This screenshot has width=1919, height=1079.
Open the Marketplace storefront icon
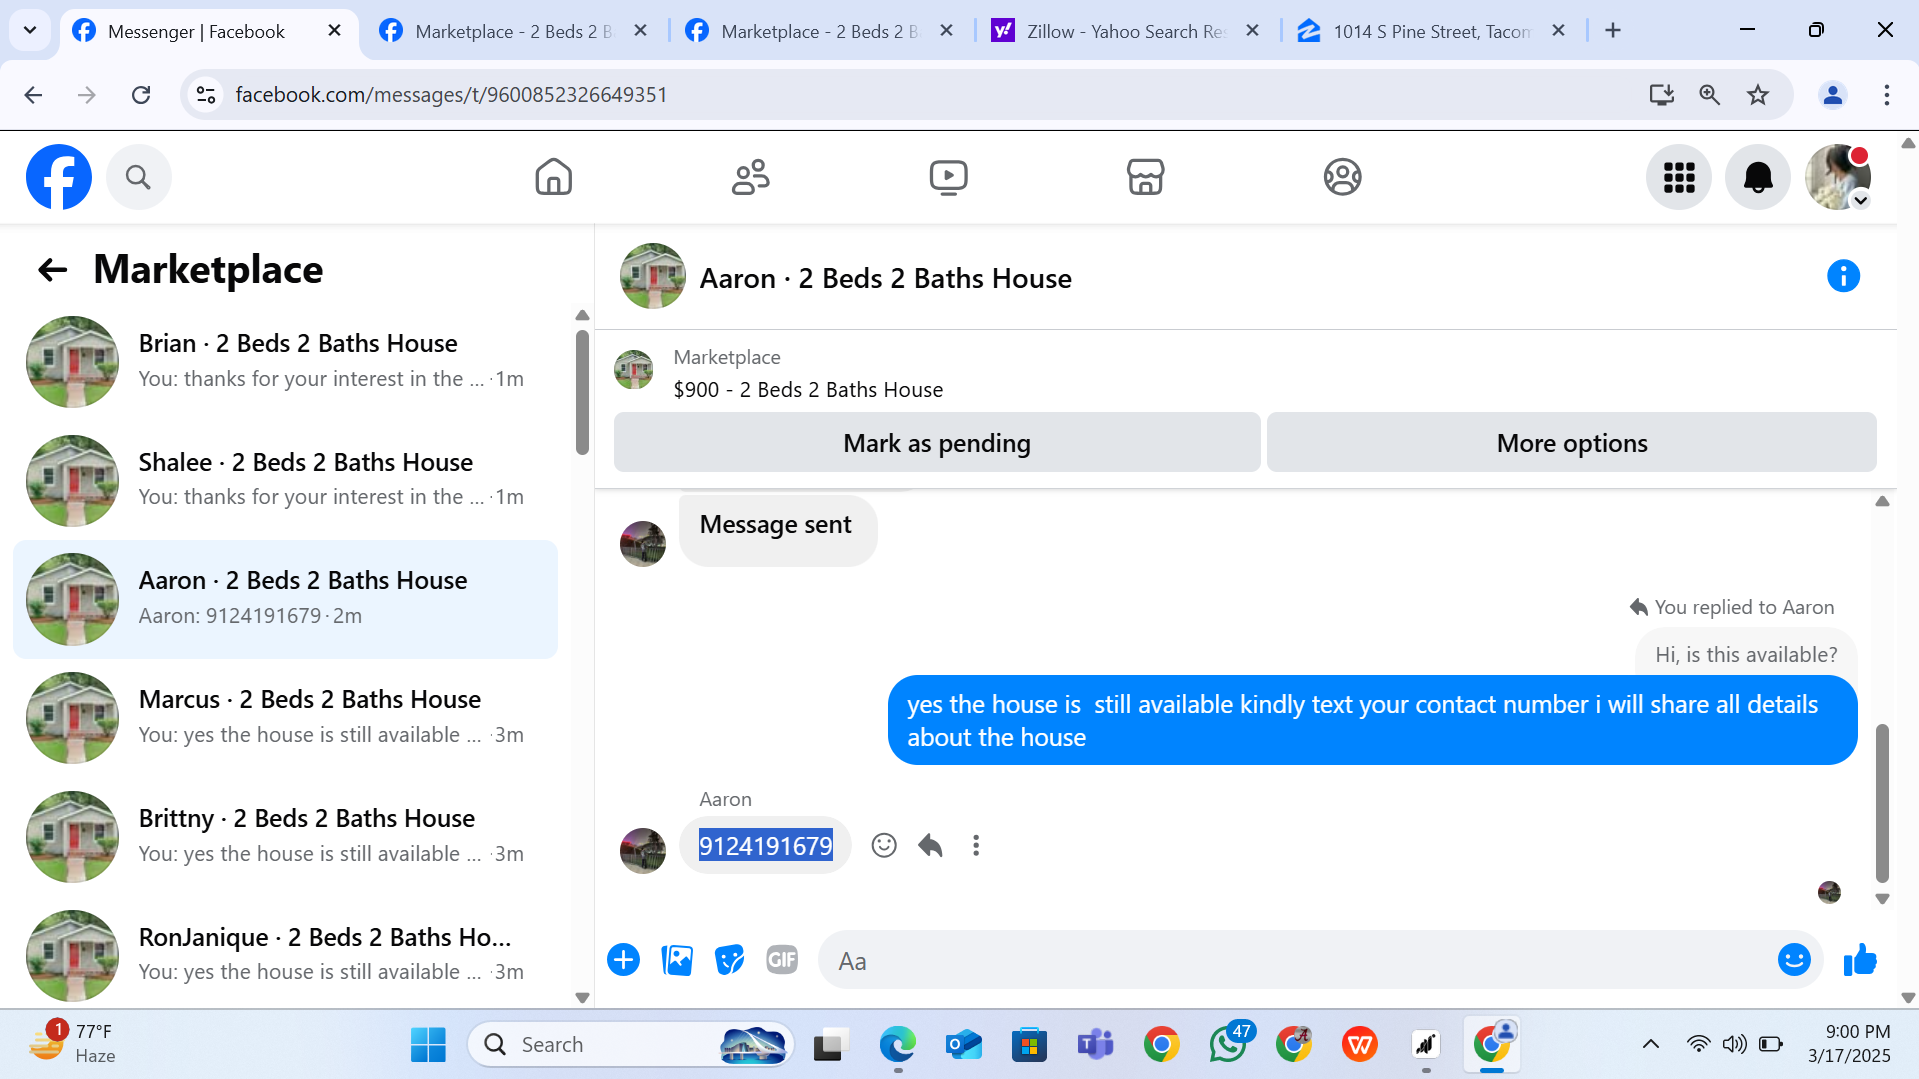point(1145,177)
